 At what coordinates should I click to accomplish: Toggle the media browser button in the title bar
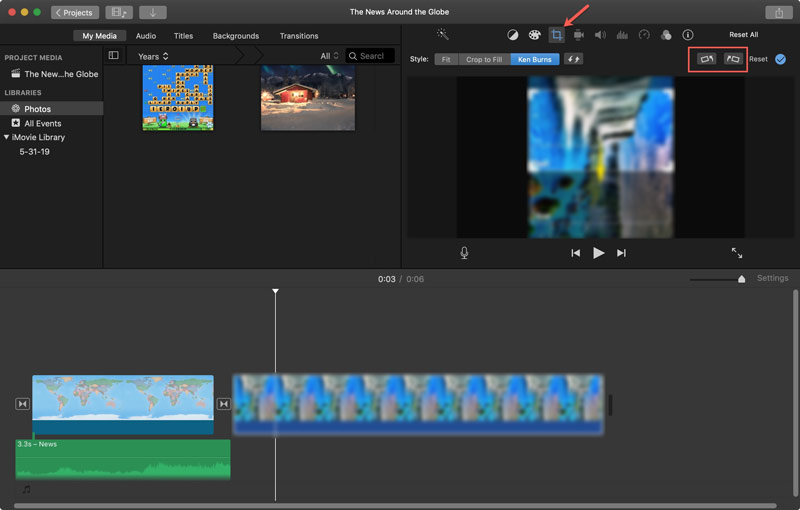click(119, 12)
